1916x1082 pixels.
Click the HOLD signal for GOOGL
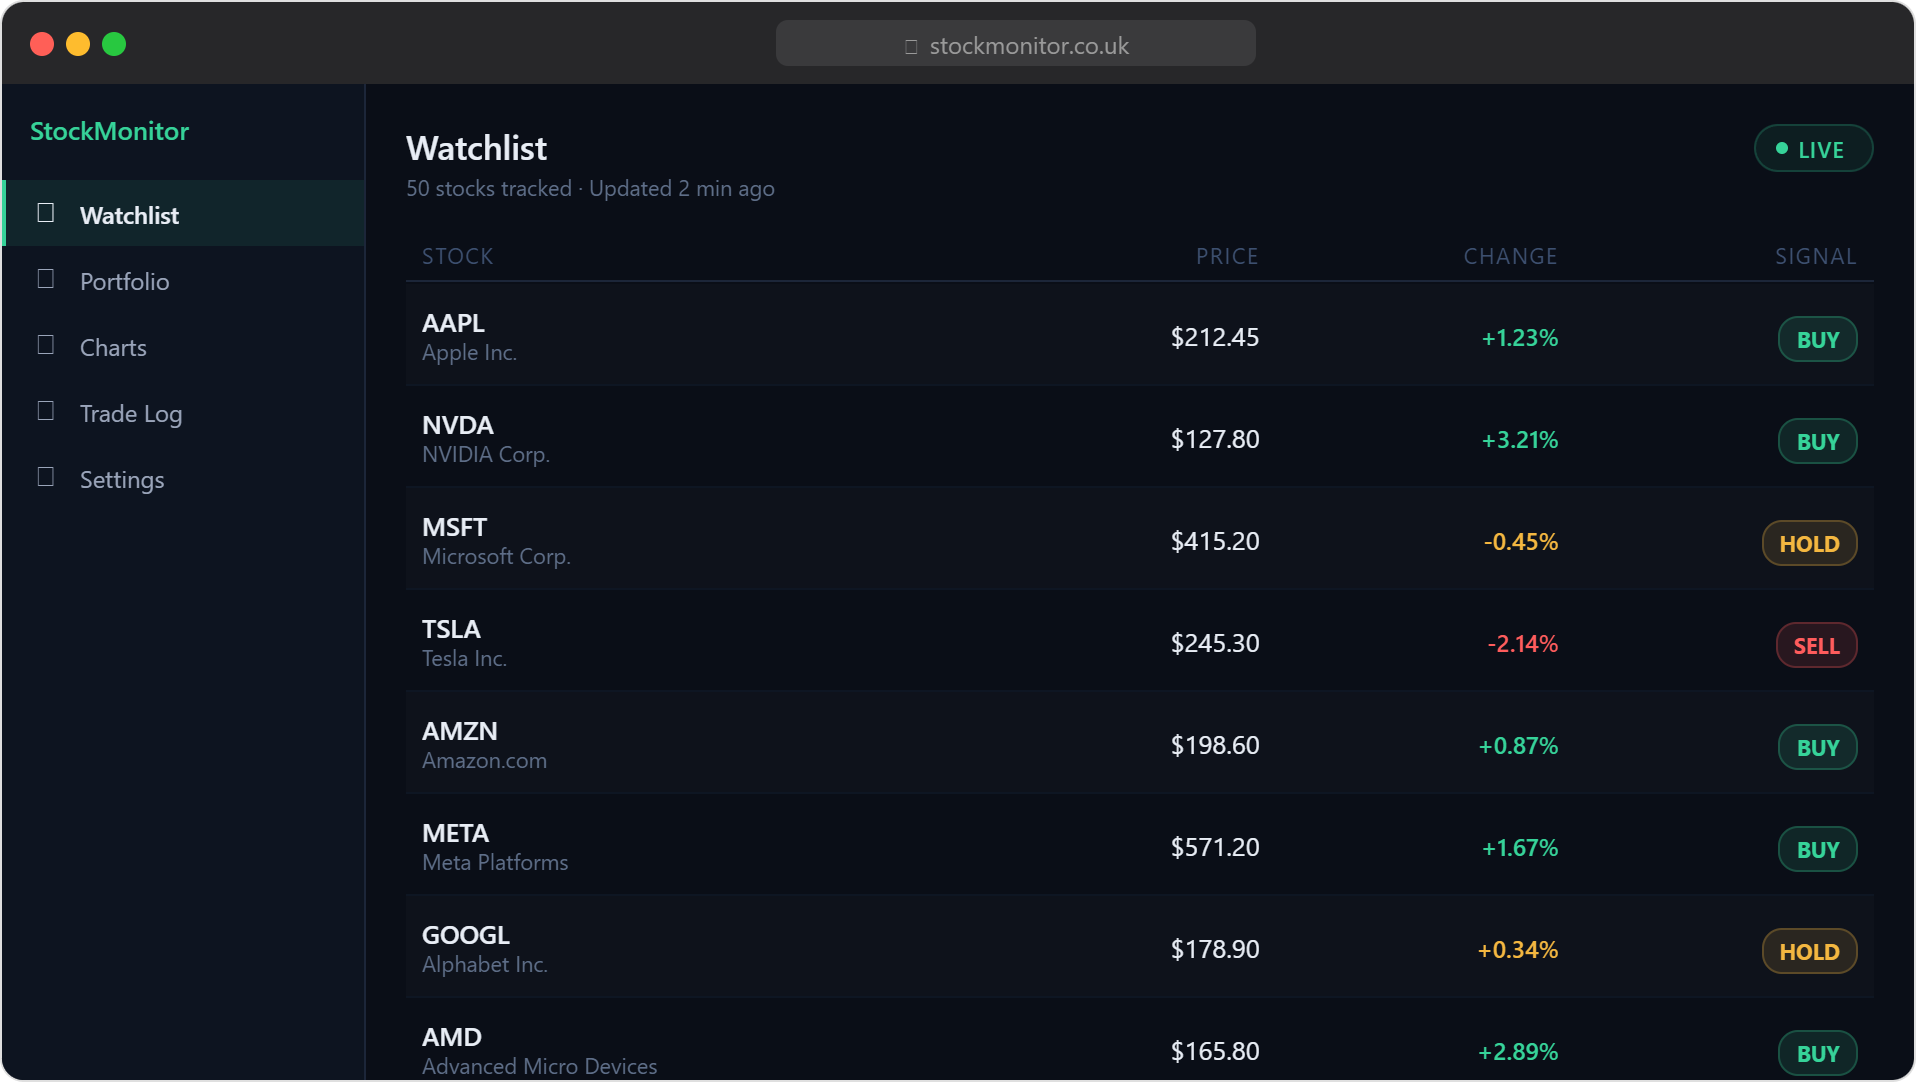1809,952
